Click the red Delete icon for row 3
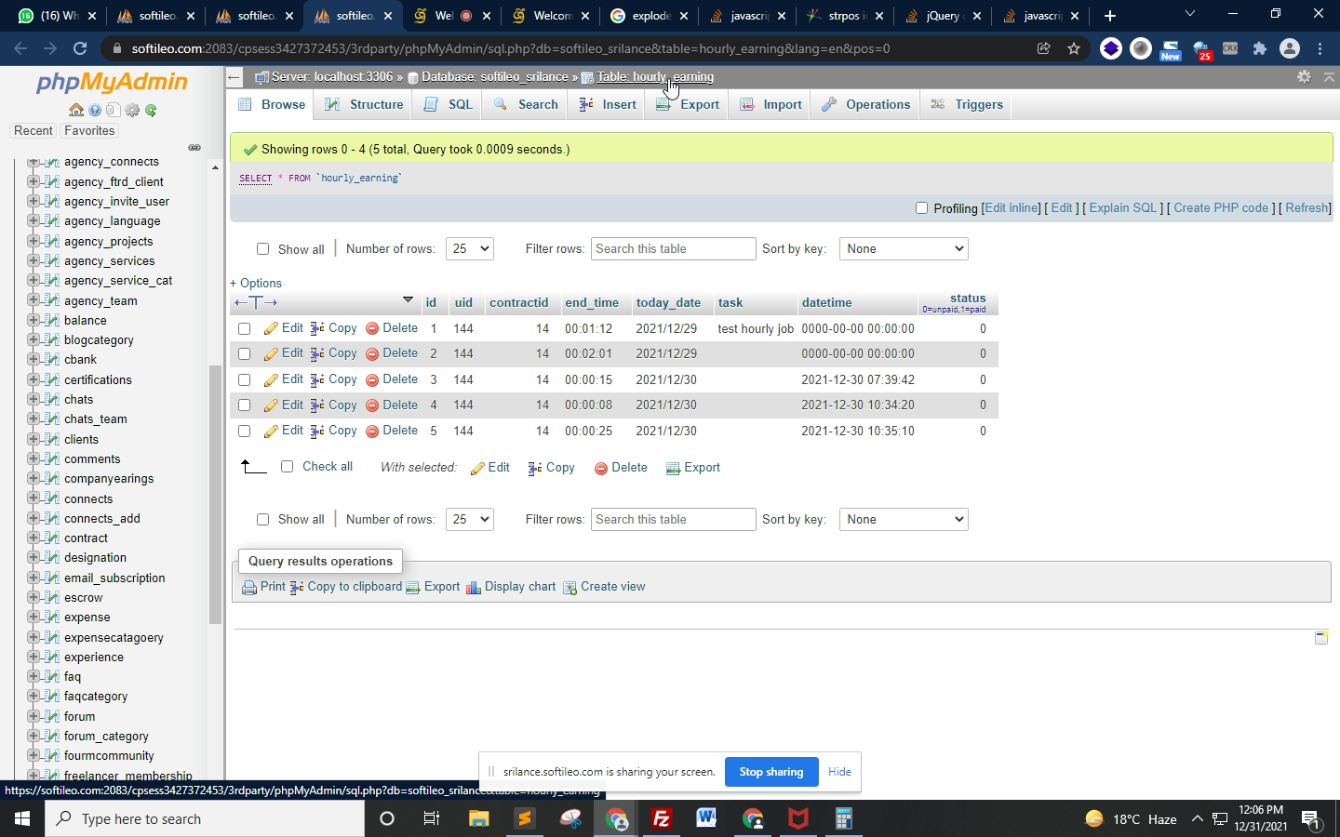The height and width of the screenshot is (837, 1340). point(372,380)
